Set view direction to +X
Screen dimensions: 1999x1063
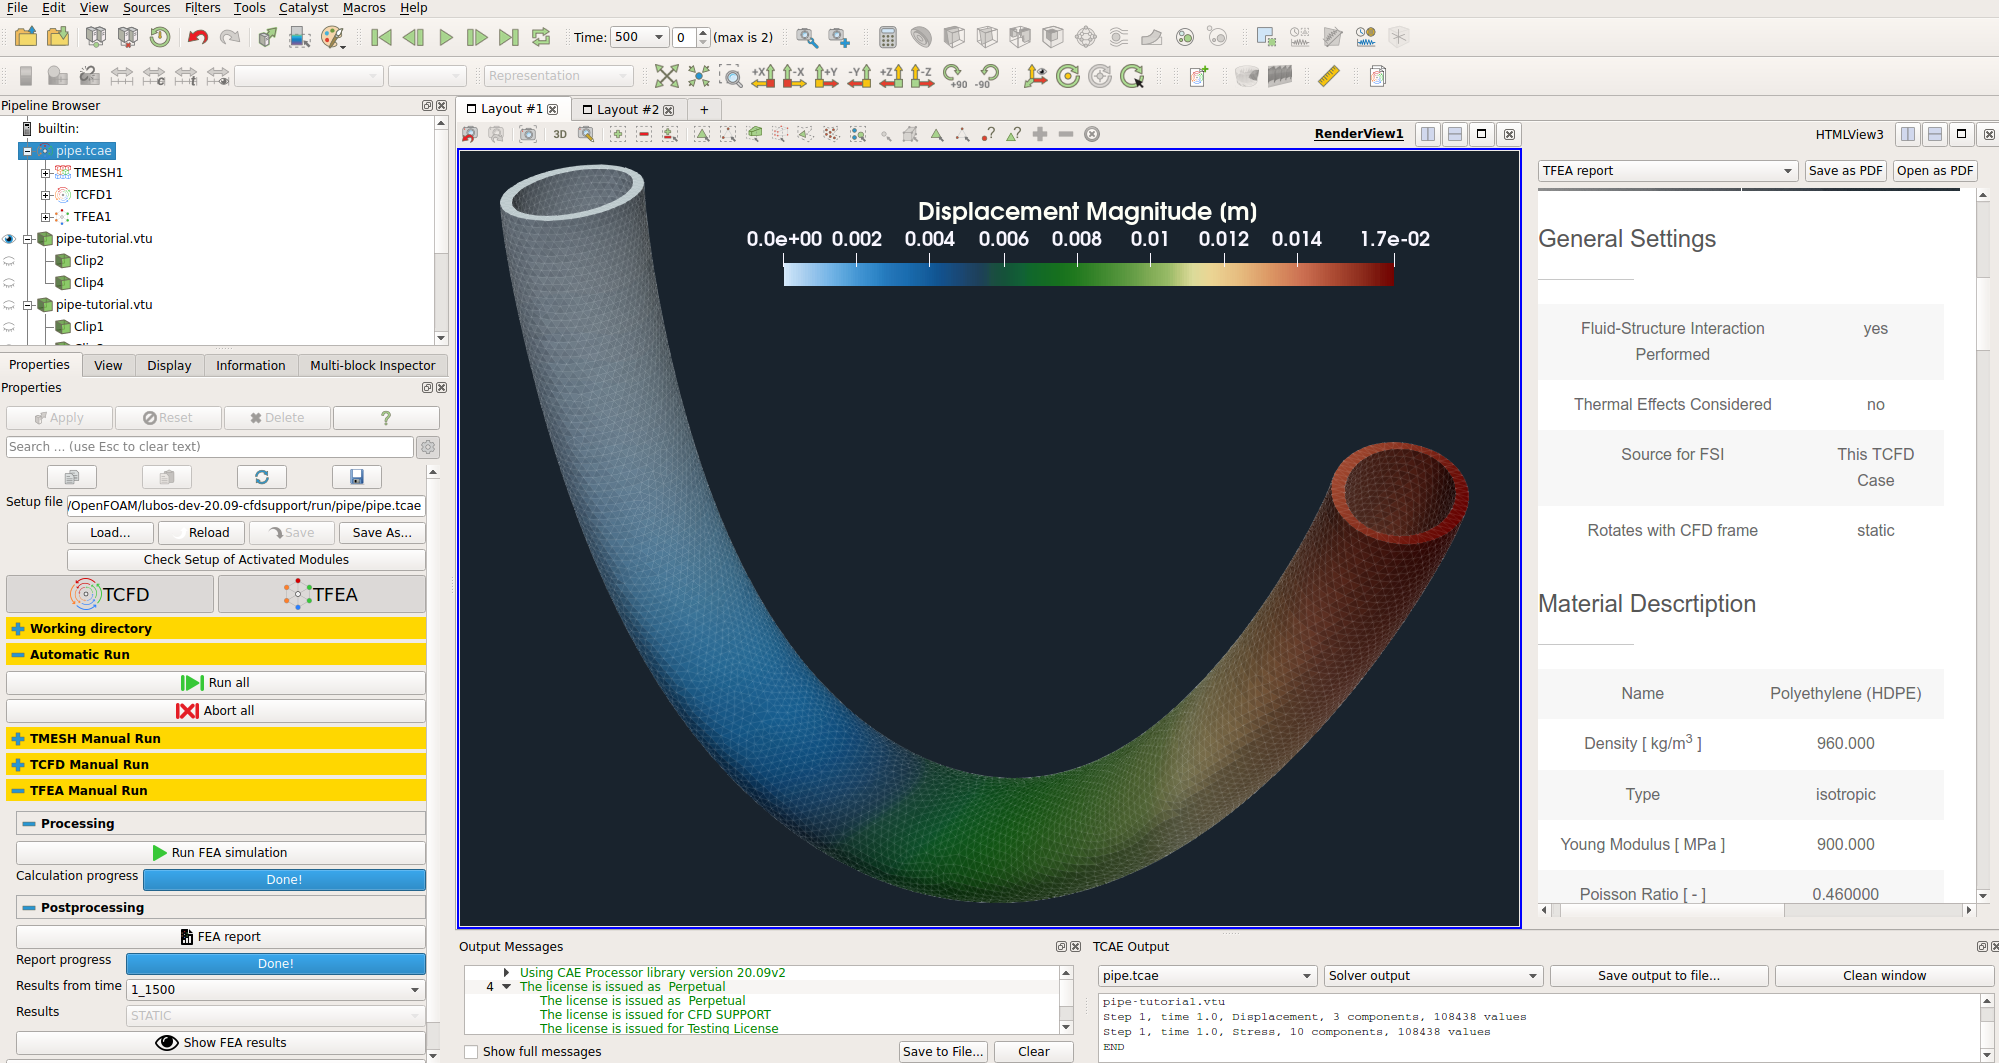(x=763, y=77)
